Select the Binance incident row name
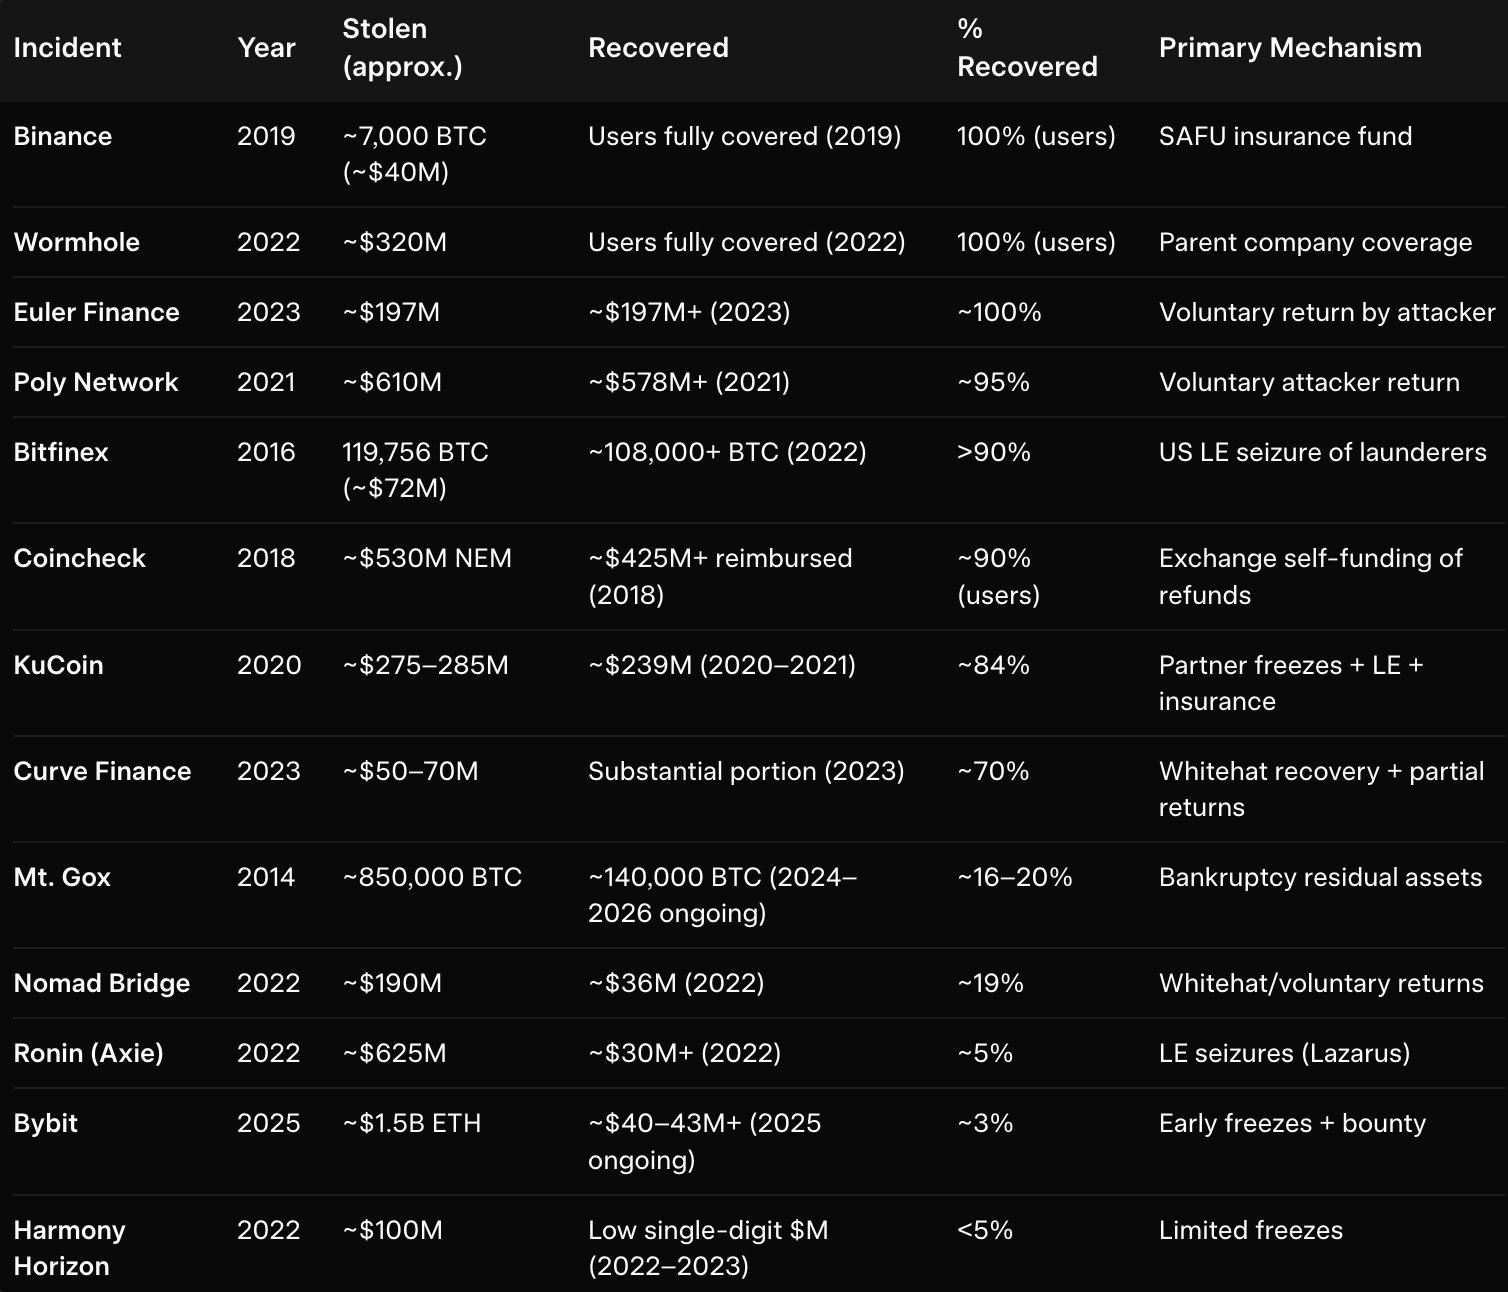1508x1292 pixels. point(62,136)
